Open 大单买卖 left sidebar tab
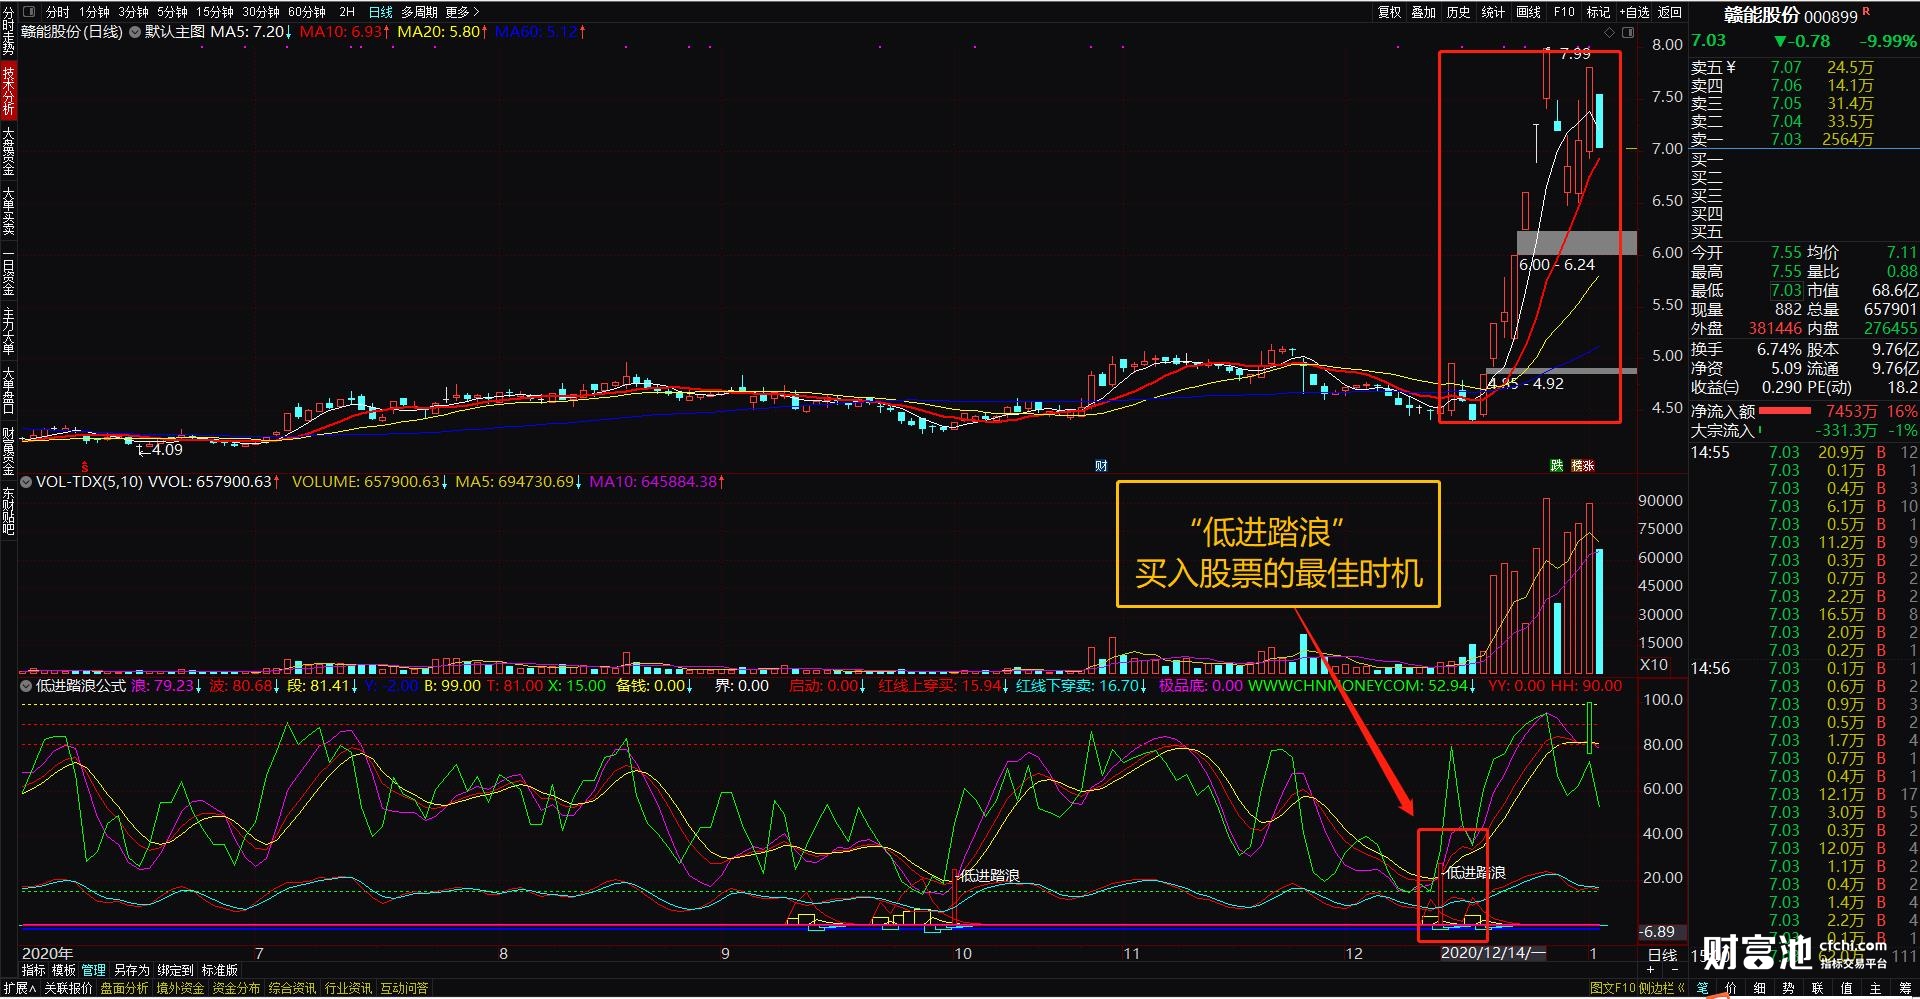This screenshot has width=1920, height=999. (8, 210)
